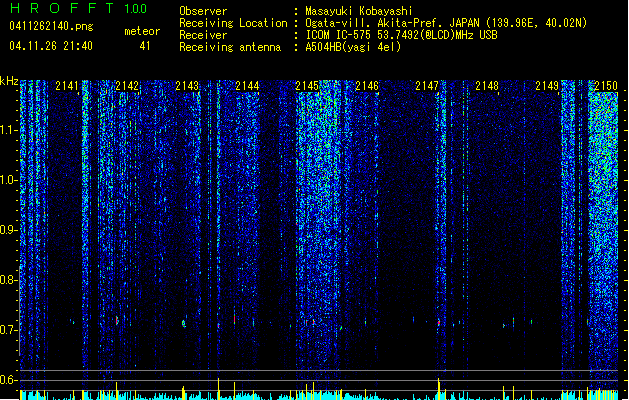Select the file name 0411262140.png
The image size is (629, 400).
point(51,26)
